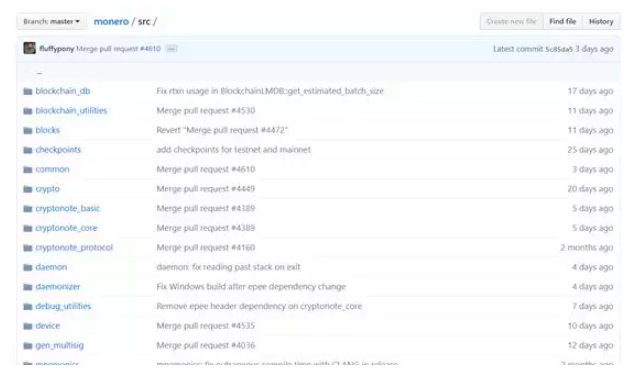
Task: Click the blockchain_utilities folder icon
Action: click(x=27, y=111)
